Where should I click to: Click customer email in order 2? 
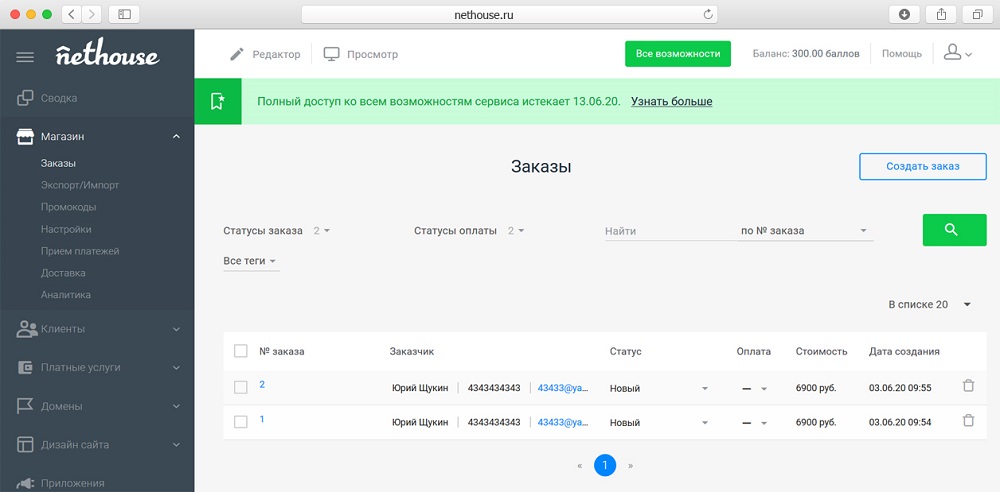tap(563, 388)
